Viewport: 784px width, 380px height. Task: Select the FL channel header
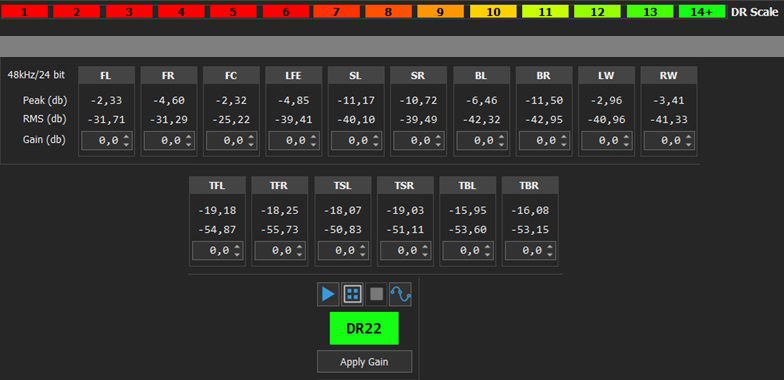[x=106, y=76]
